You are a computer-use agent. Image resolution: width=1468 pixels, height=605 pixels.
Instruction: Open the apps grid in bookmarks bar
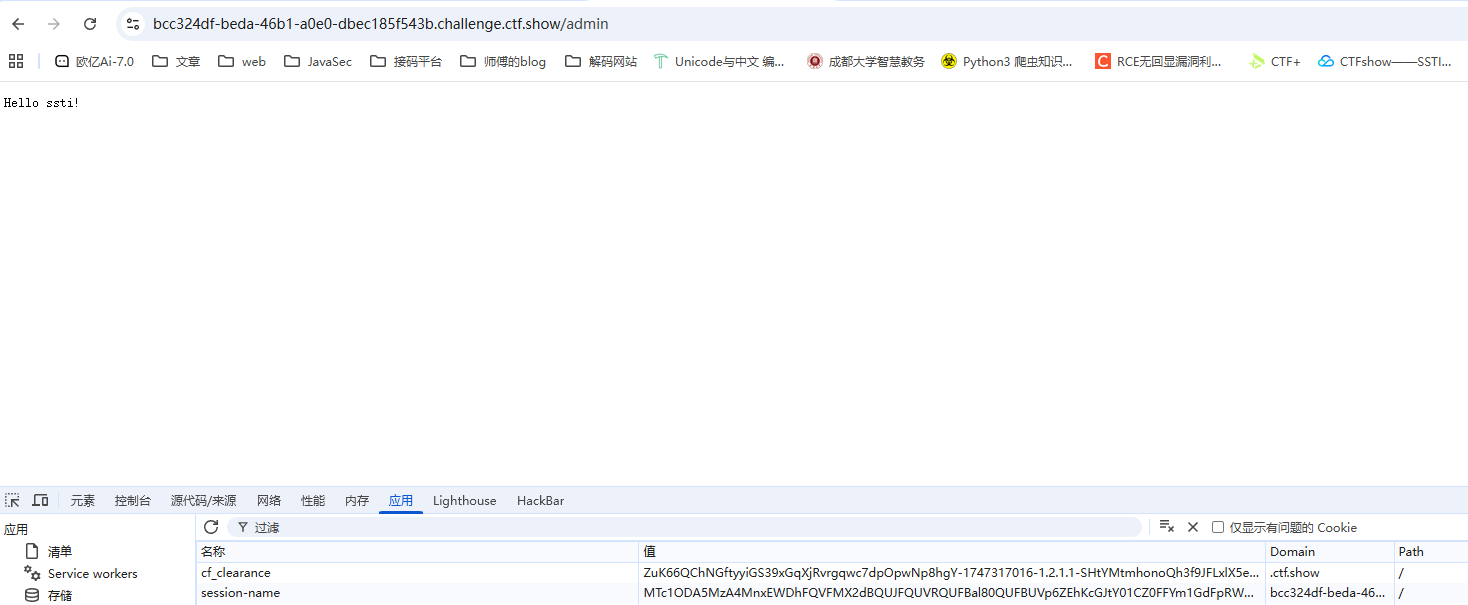(x=16, y=61)
